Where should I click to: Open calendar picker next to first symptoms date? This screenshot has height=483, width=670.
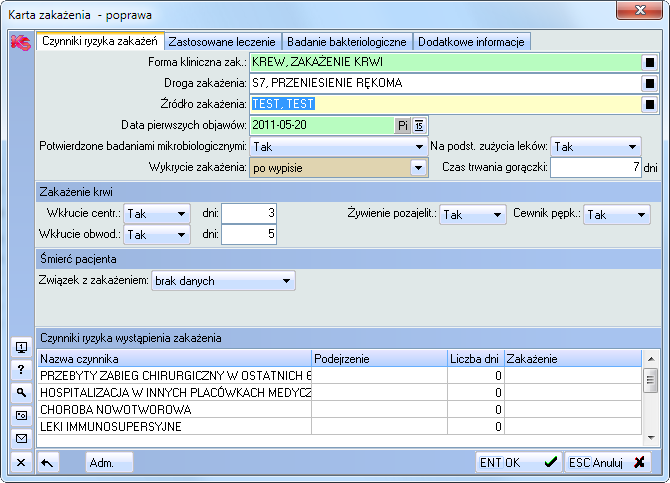point(419,125)
